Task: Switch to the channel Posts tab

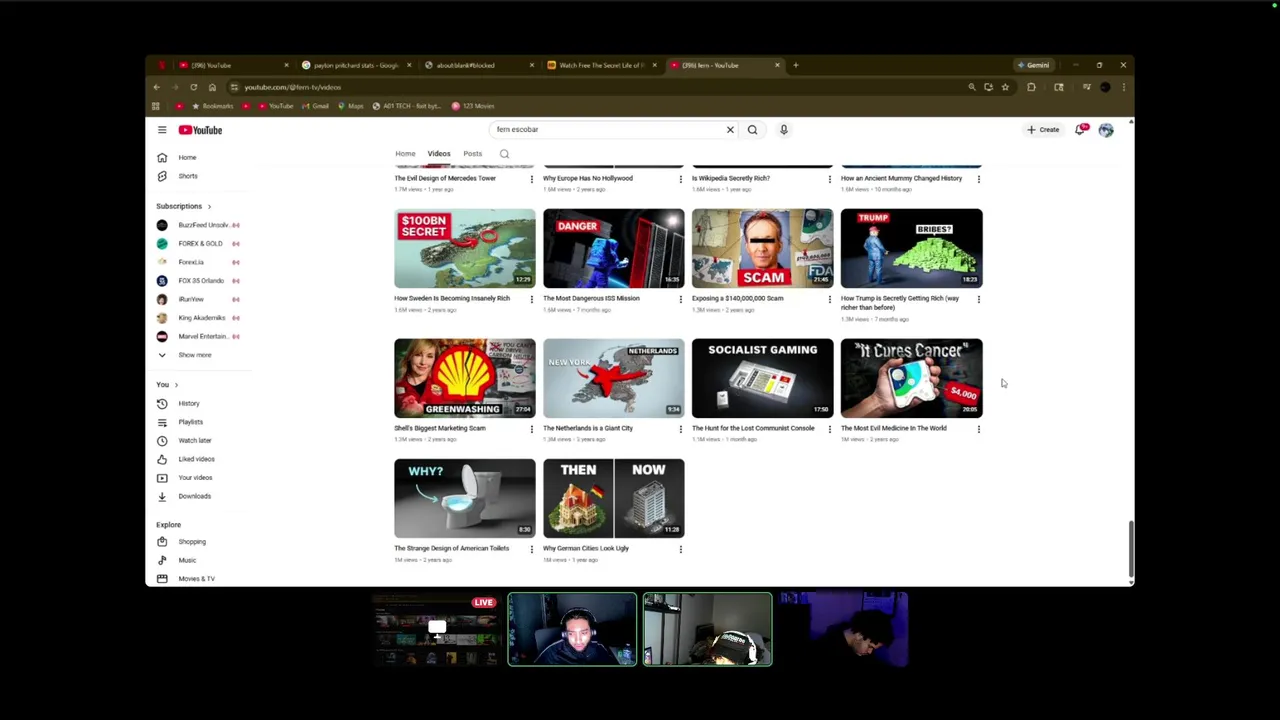Action: (x=472, y=154)
